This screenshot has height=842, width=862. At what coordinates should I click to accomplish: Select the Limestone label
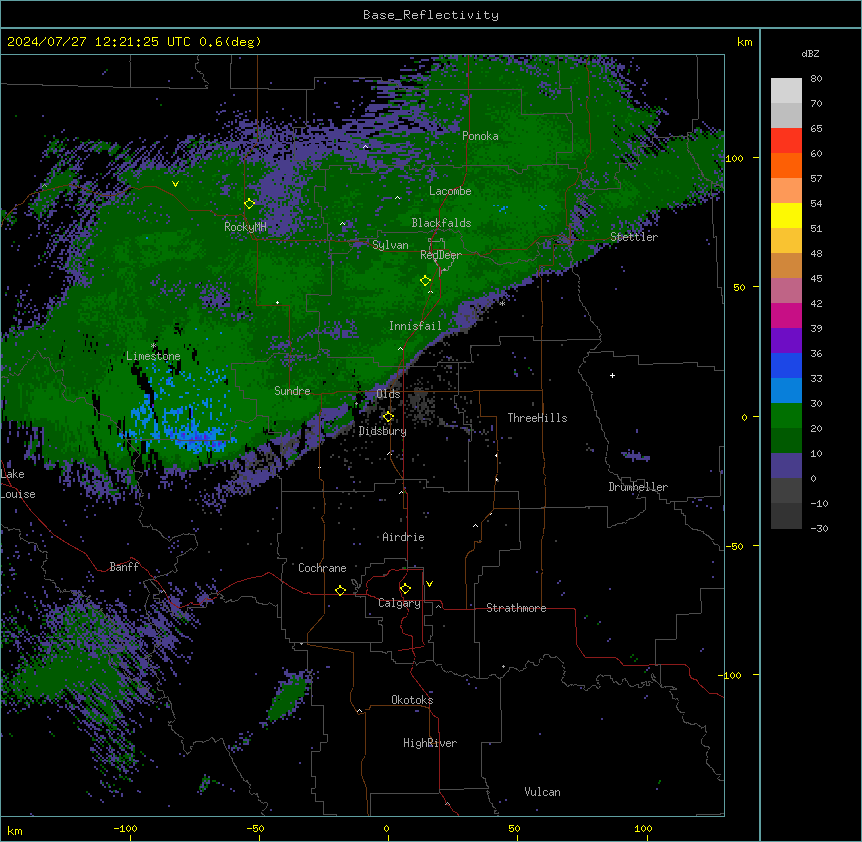click(x=153, y=356)
